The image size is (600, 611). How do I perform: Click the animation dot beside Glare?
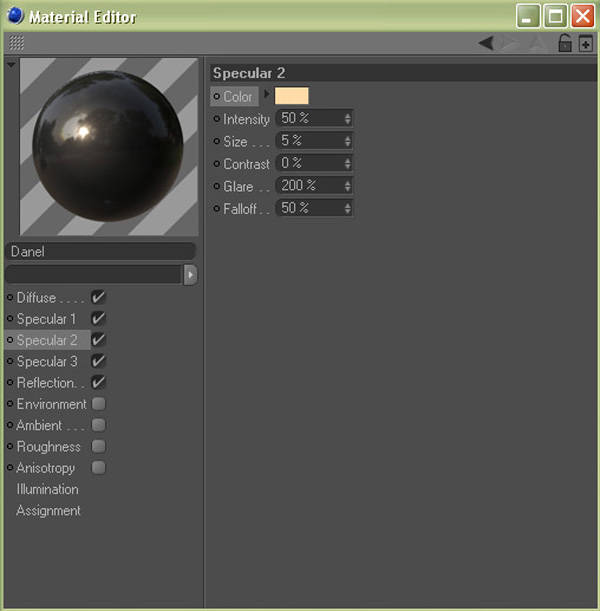coord(217,186)
